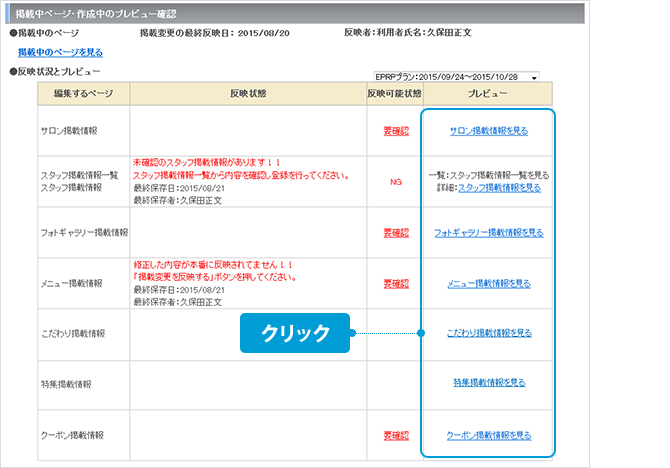The width and height of the screenshot is (670, 468).
Task: Open the メニュー掲載情報を見る preview link
Action: (488, 283)
